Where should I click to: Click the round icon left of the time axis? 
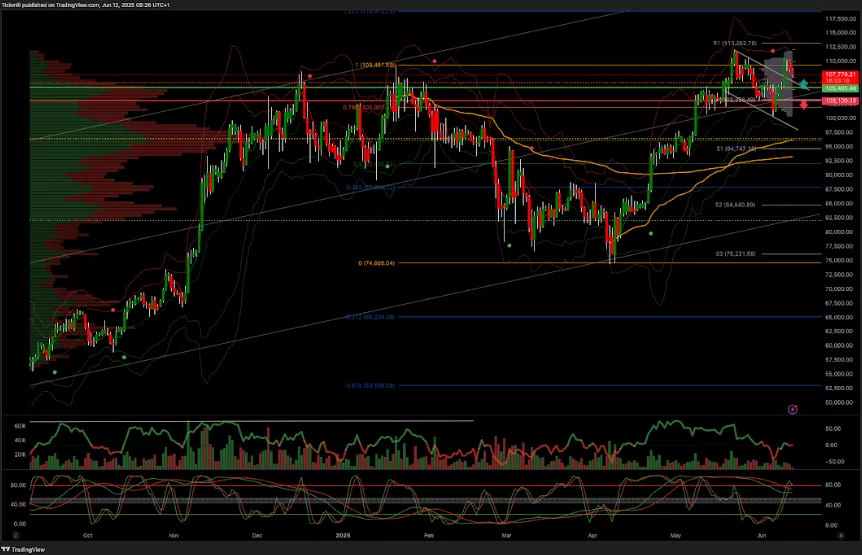click(x=12, y=536)
